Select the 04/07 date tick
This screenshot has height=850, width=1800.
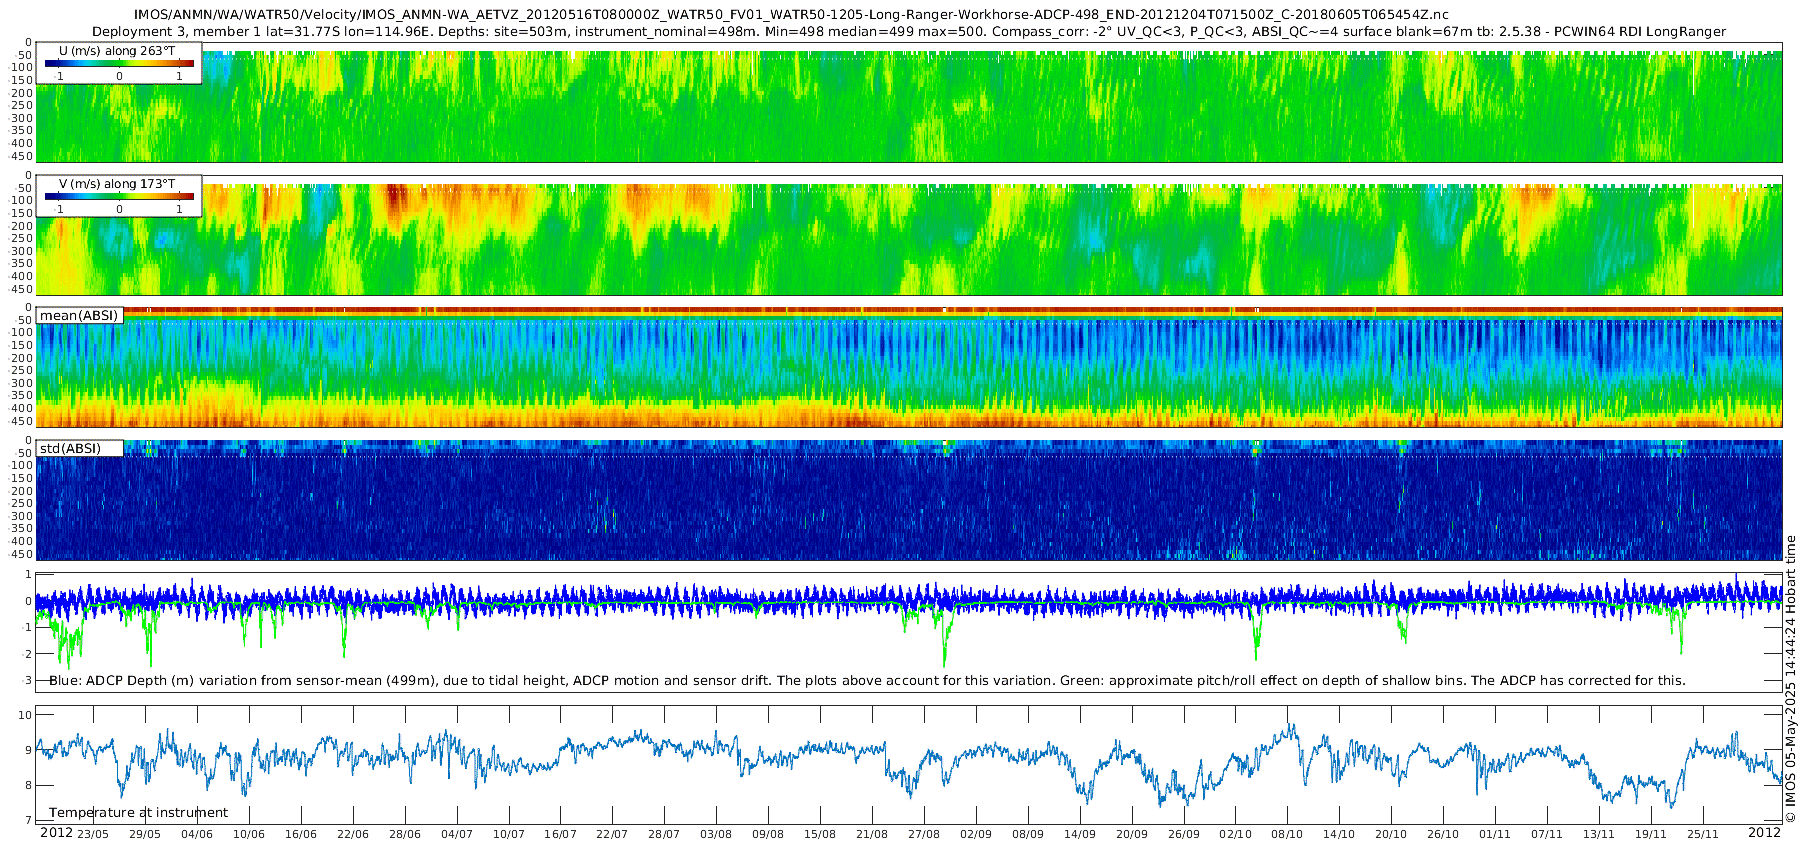click(457, 834)
